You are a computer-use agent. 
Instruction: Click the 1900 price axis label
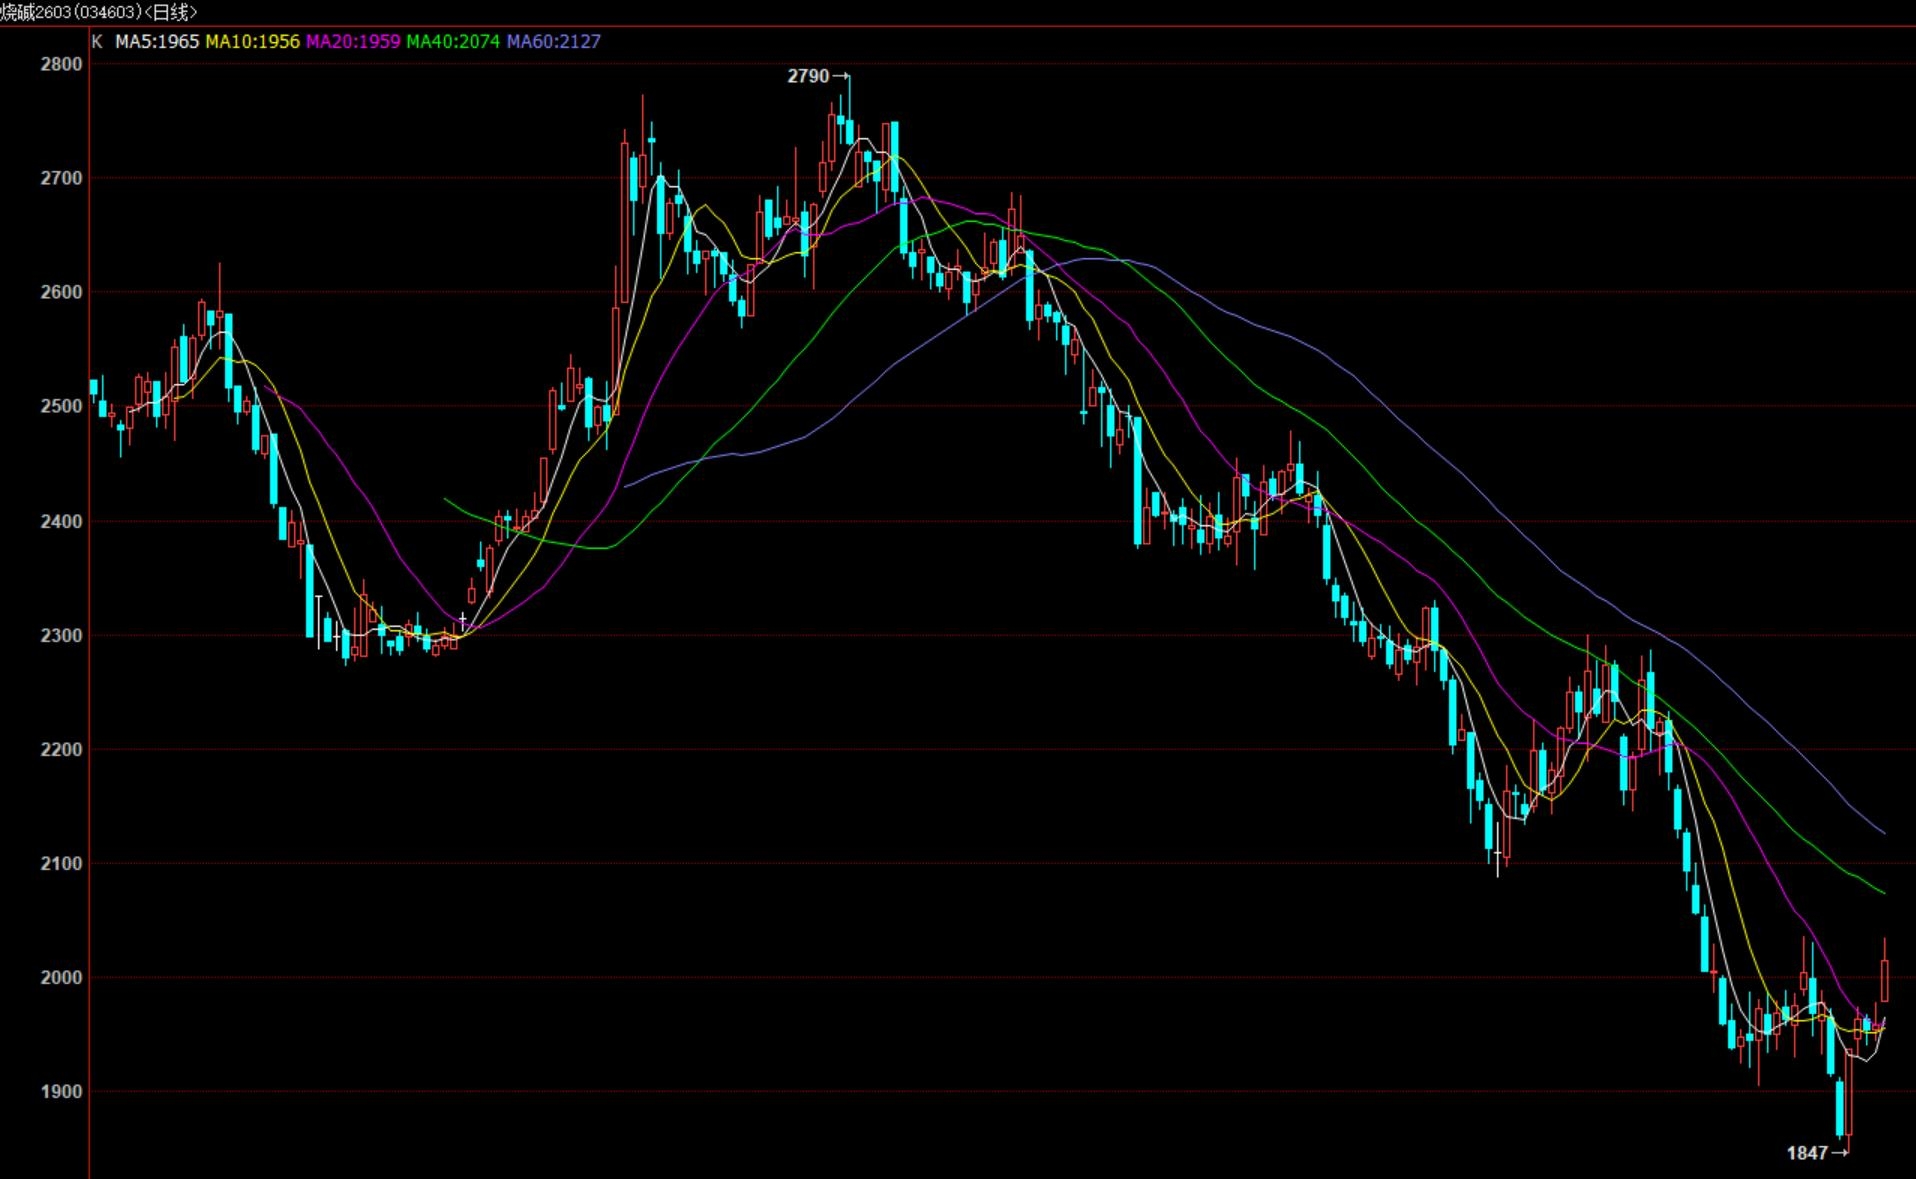pos(61,1091)
